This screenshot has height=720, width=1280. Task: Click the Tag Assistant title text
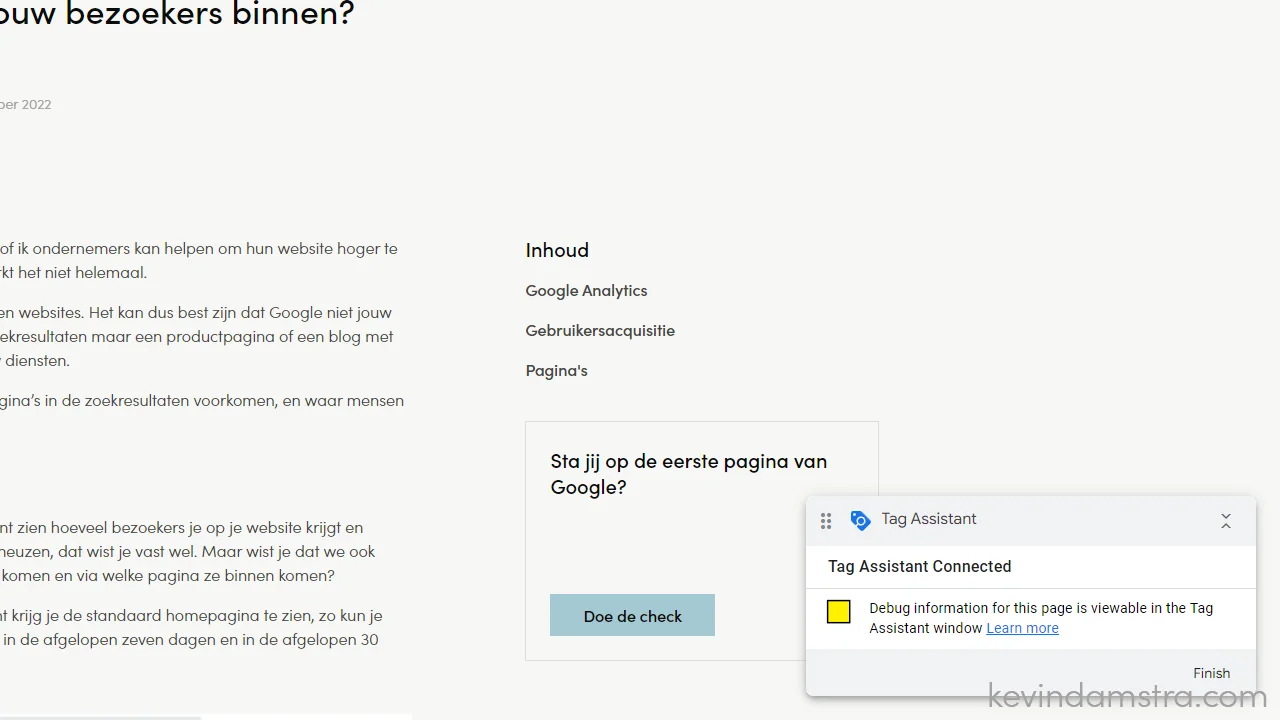pos(929,519)
